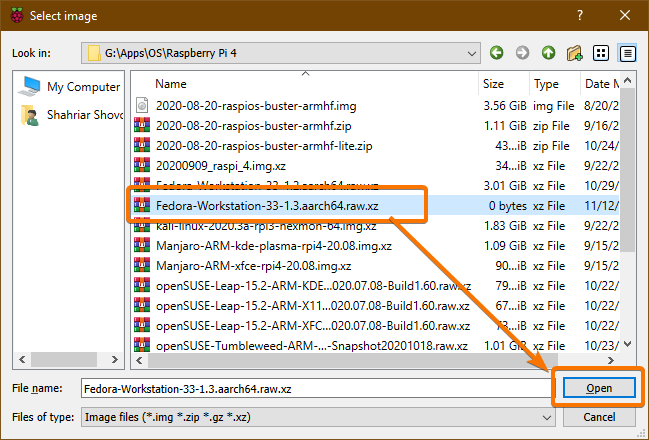Click disc image icon of raspios-buster-armhf.img
The width and height of the screenshot is (649, 440).
(142, 106)
